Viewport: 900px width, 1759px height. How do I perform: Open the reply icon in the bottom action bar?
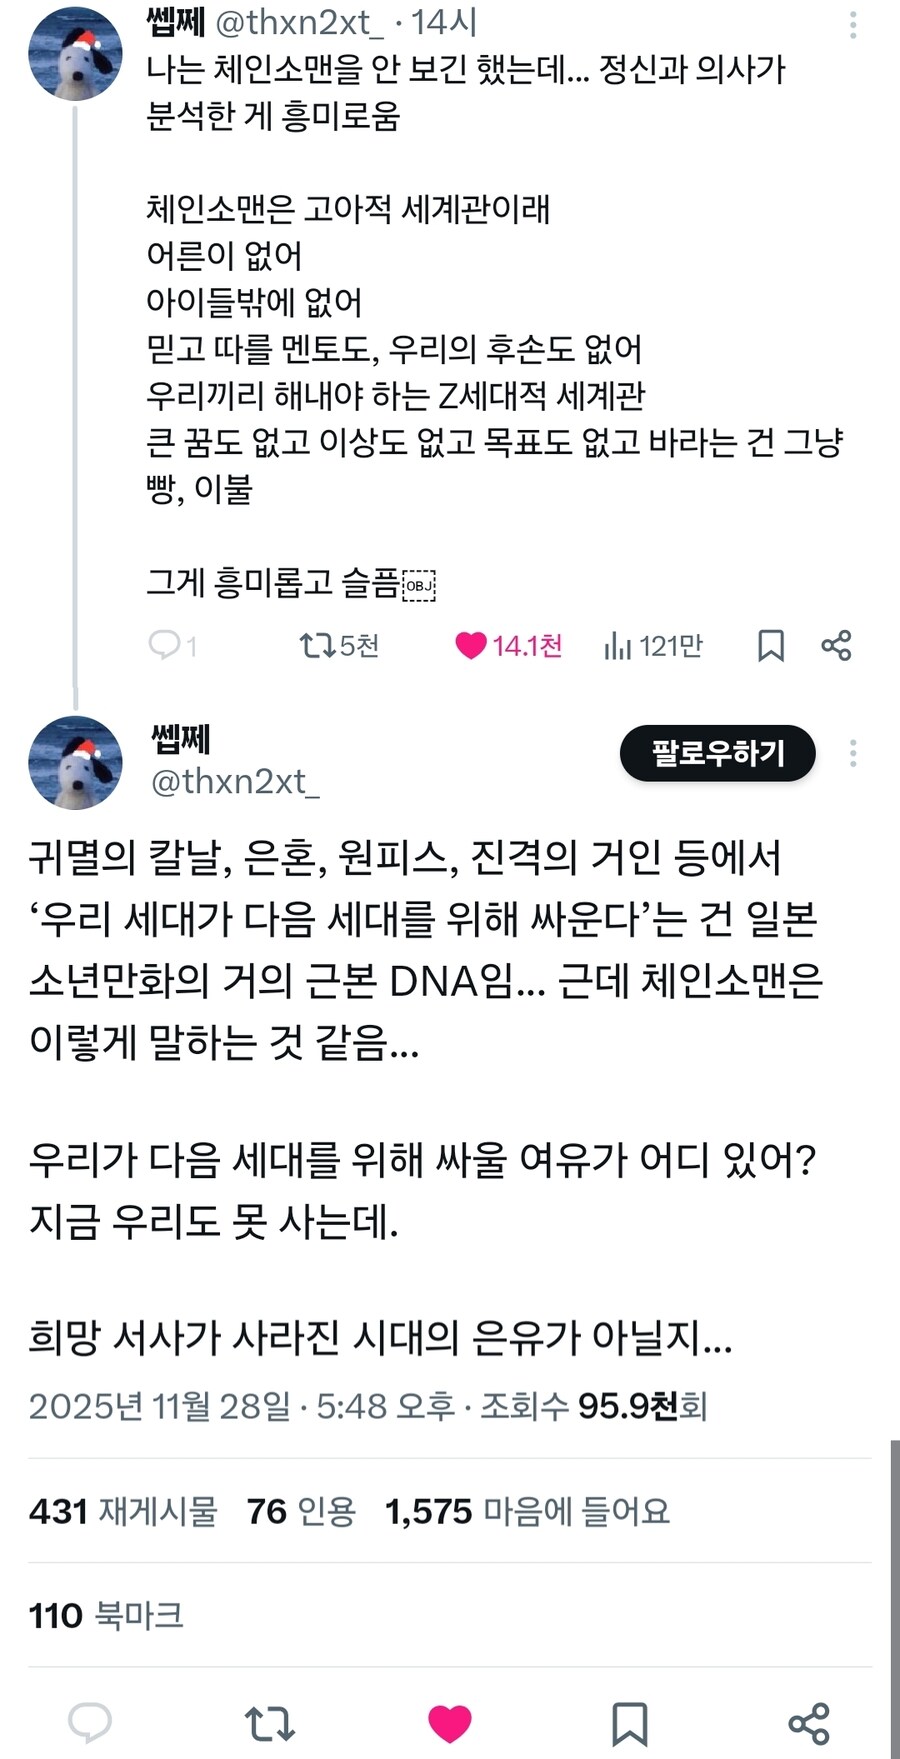point(91,1723)
